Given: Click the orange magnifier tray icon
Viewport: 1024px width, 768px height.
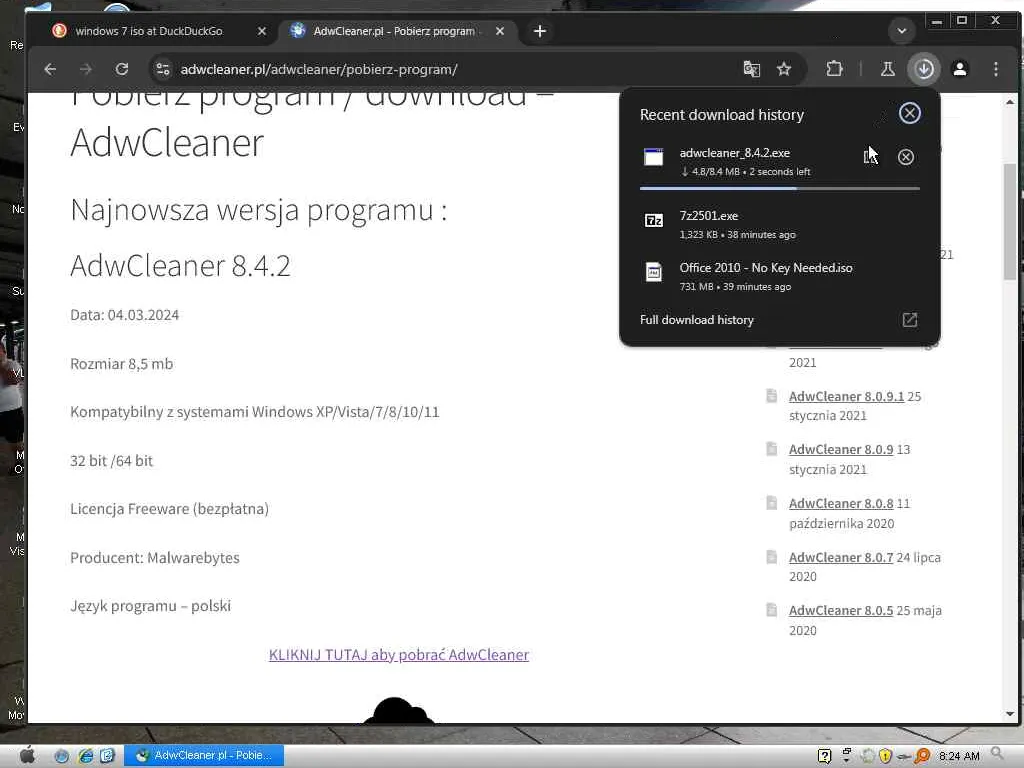Looking at the screenshot, I should click(922, 756).
